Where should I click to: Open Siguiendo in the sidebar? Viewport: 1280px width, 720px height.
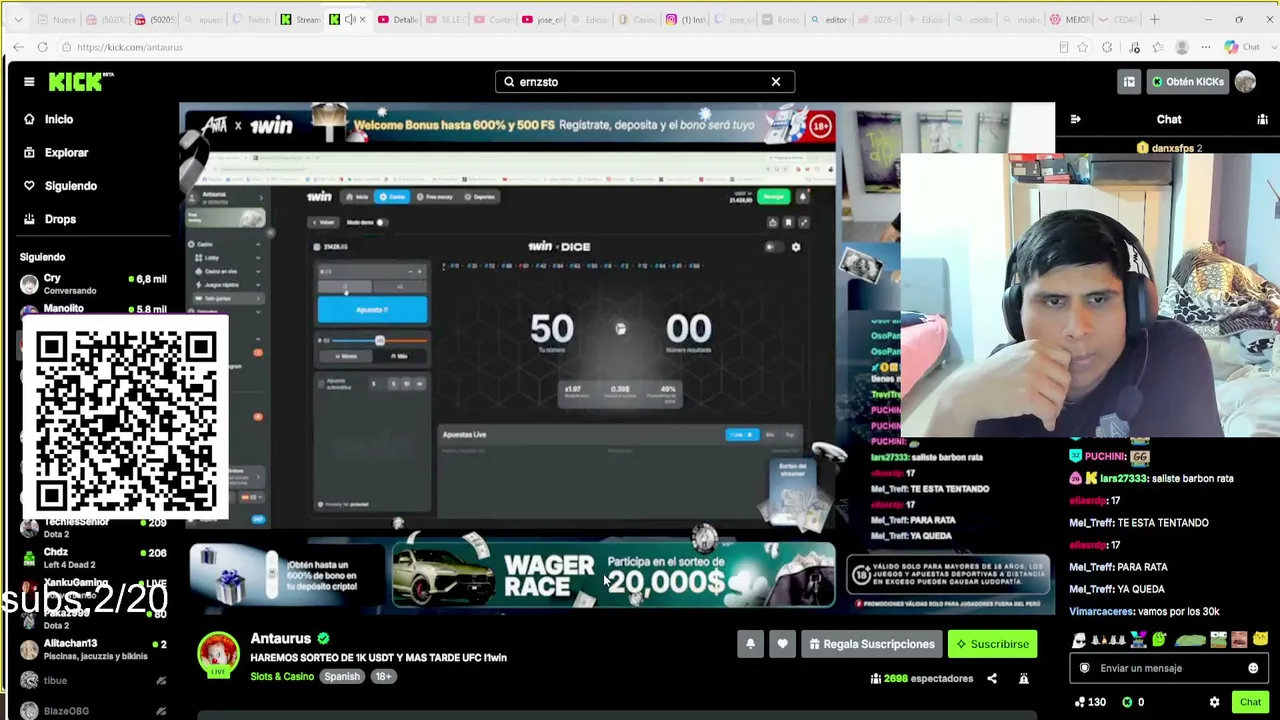point(70,185)
